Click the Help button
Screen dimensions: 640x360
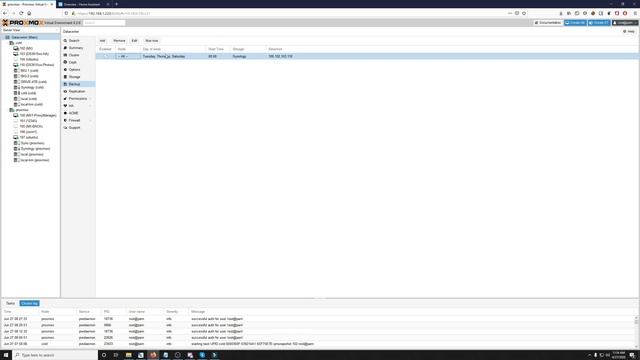[x=629, y=31]
